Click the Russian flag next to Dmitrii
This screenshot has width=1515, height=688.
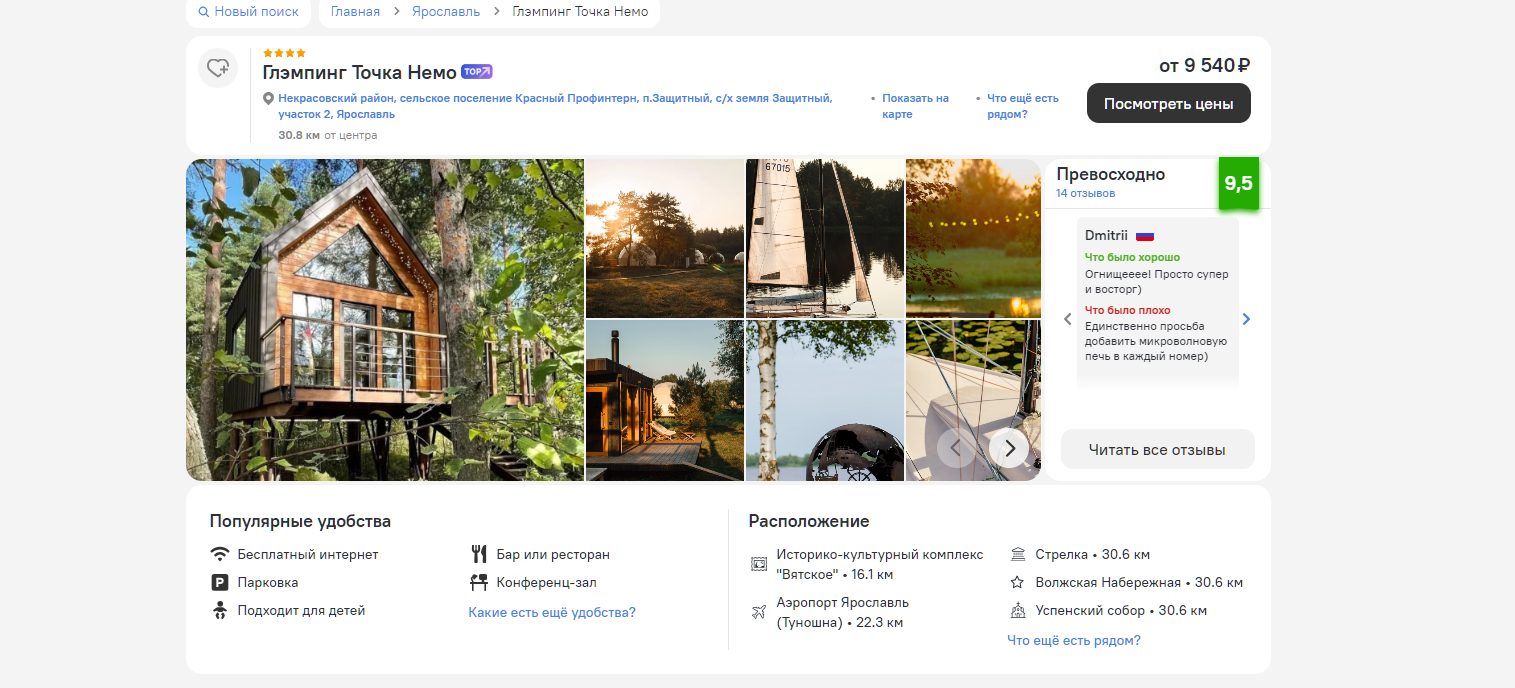click(x=1145, y=236)
